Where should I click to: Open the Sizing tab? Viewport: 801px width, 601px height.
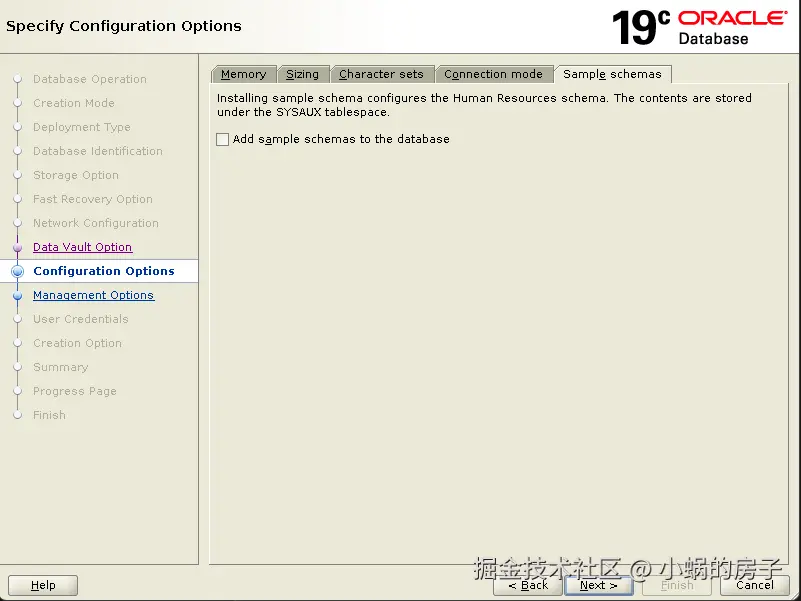coord(302,74)
